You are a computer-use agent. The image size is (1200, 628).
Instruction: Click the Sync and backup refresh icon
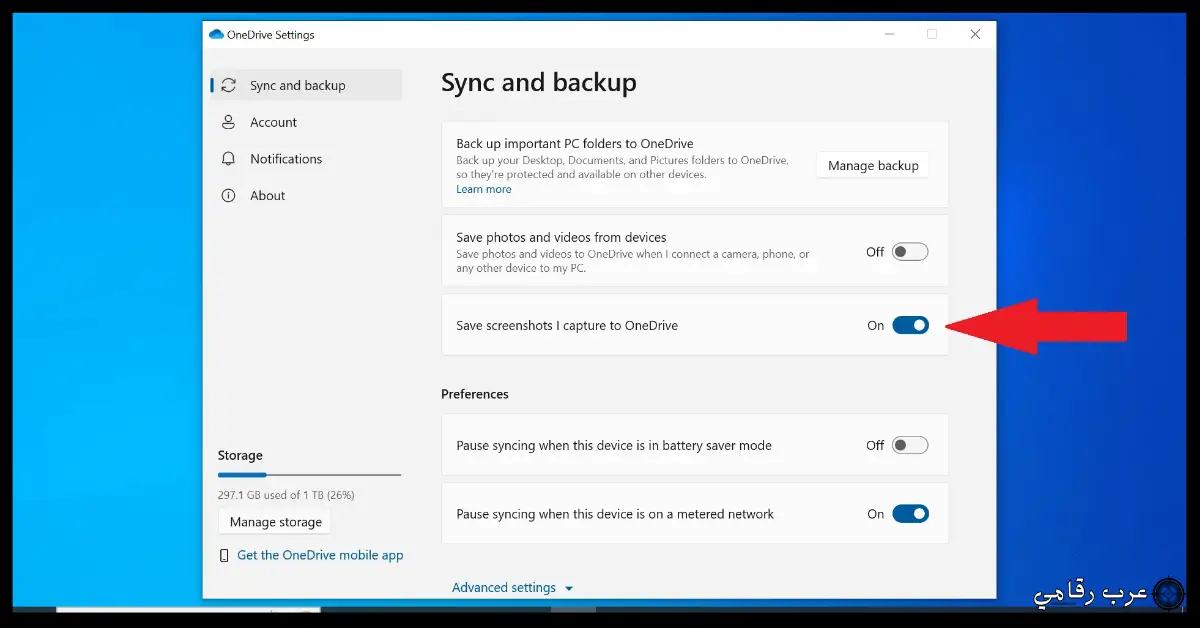[x=229, y=85]
